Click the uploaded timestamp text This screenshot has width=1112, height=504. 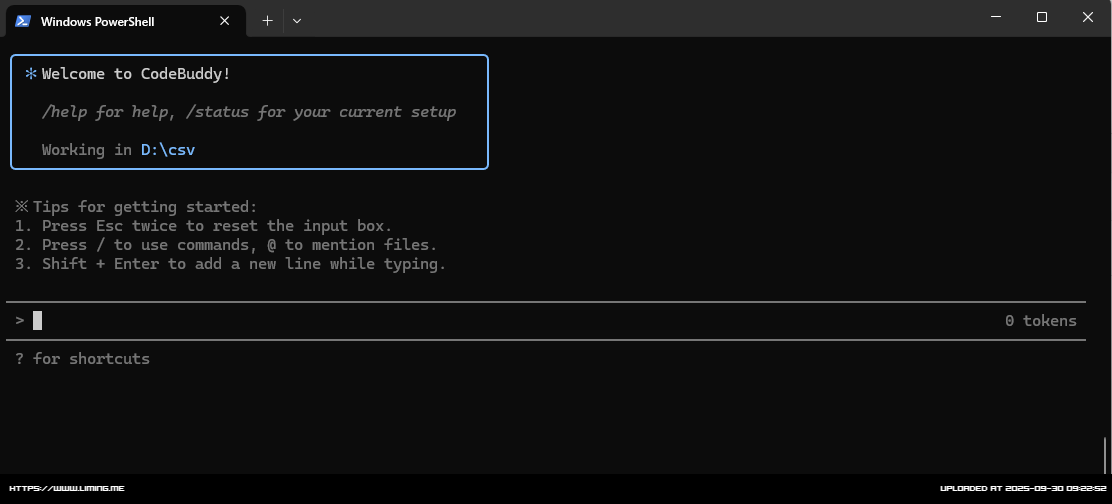pos(1020,489)
